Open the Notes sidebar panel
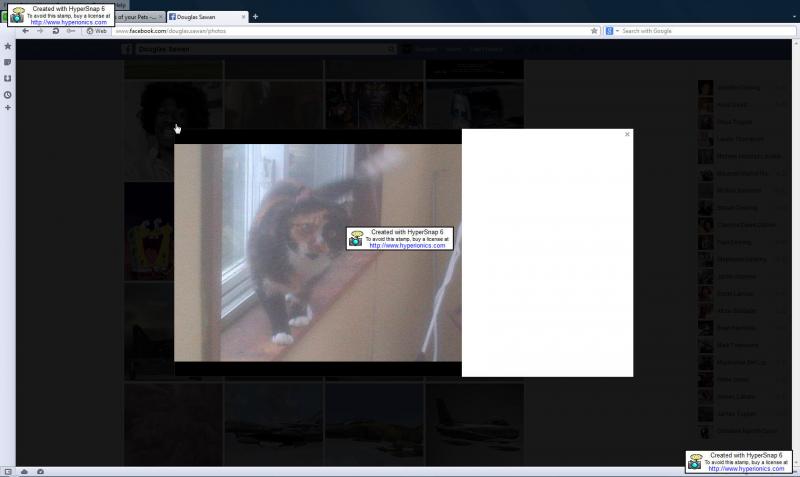This screenshot has width=800, height=477. pyautogui.click(x=8, y=62)
